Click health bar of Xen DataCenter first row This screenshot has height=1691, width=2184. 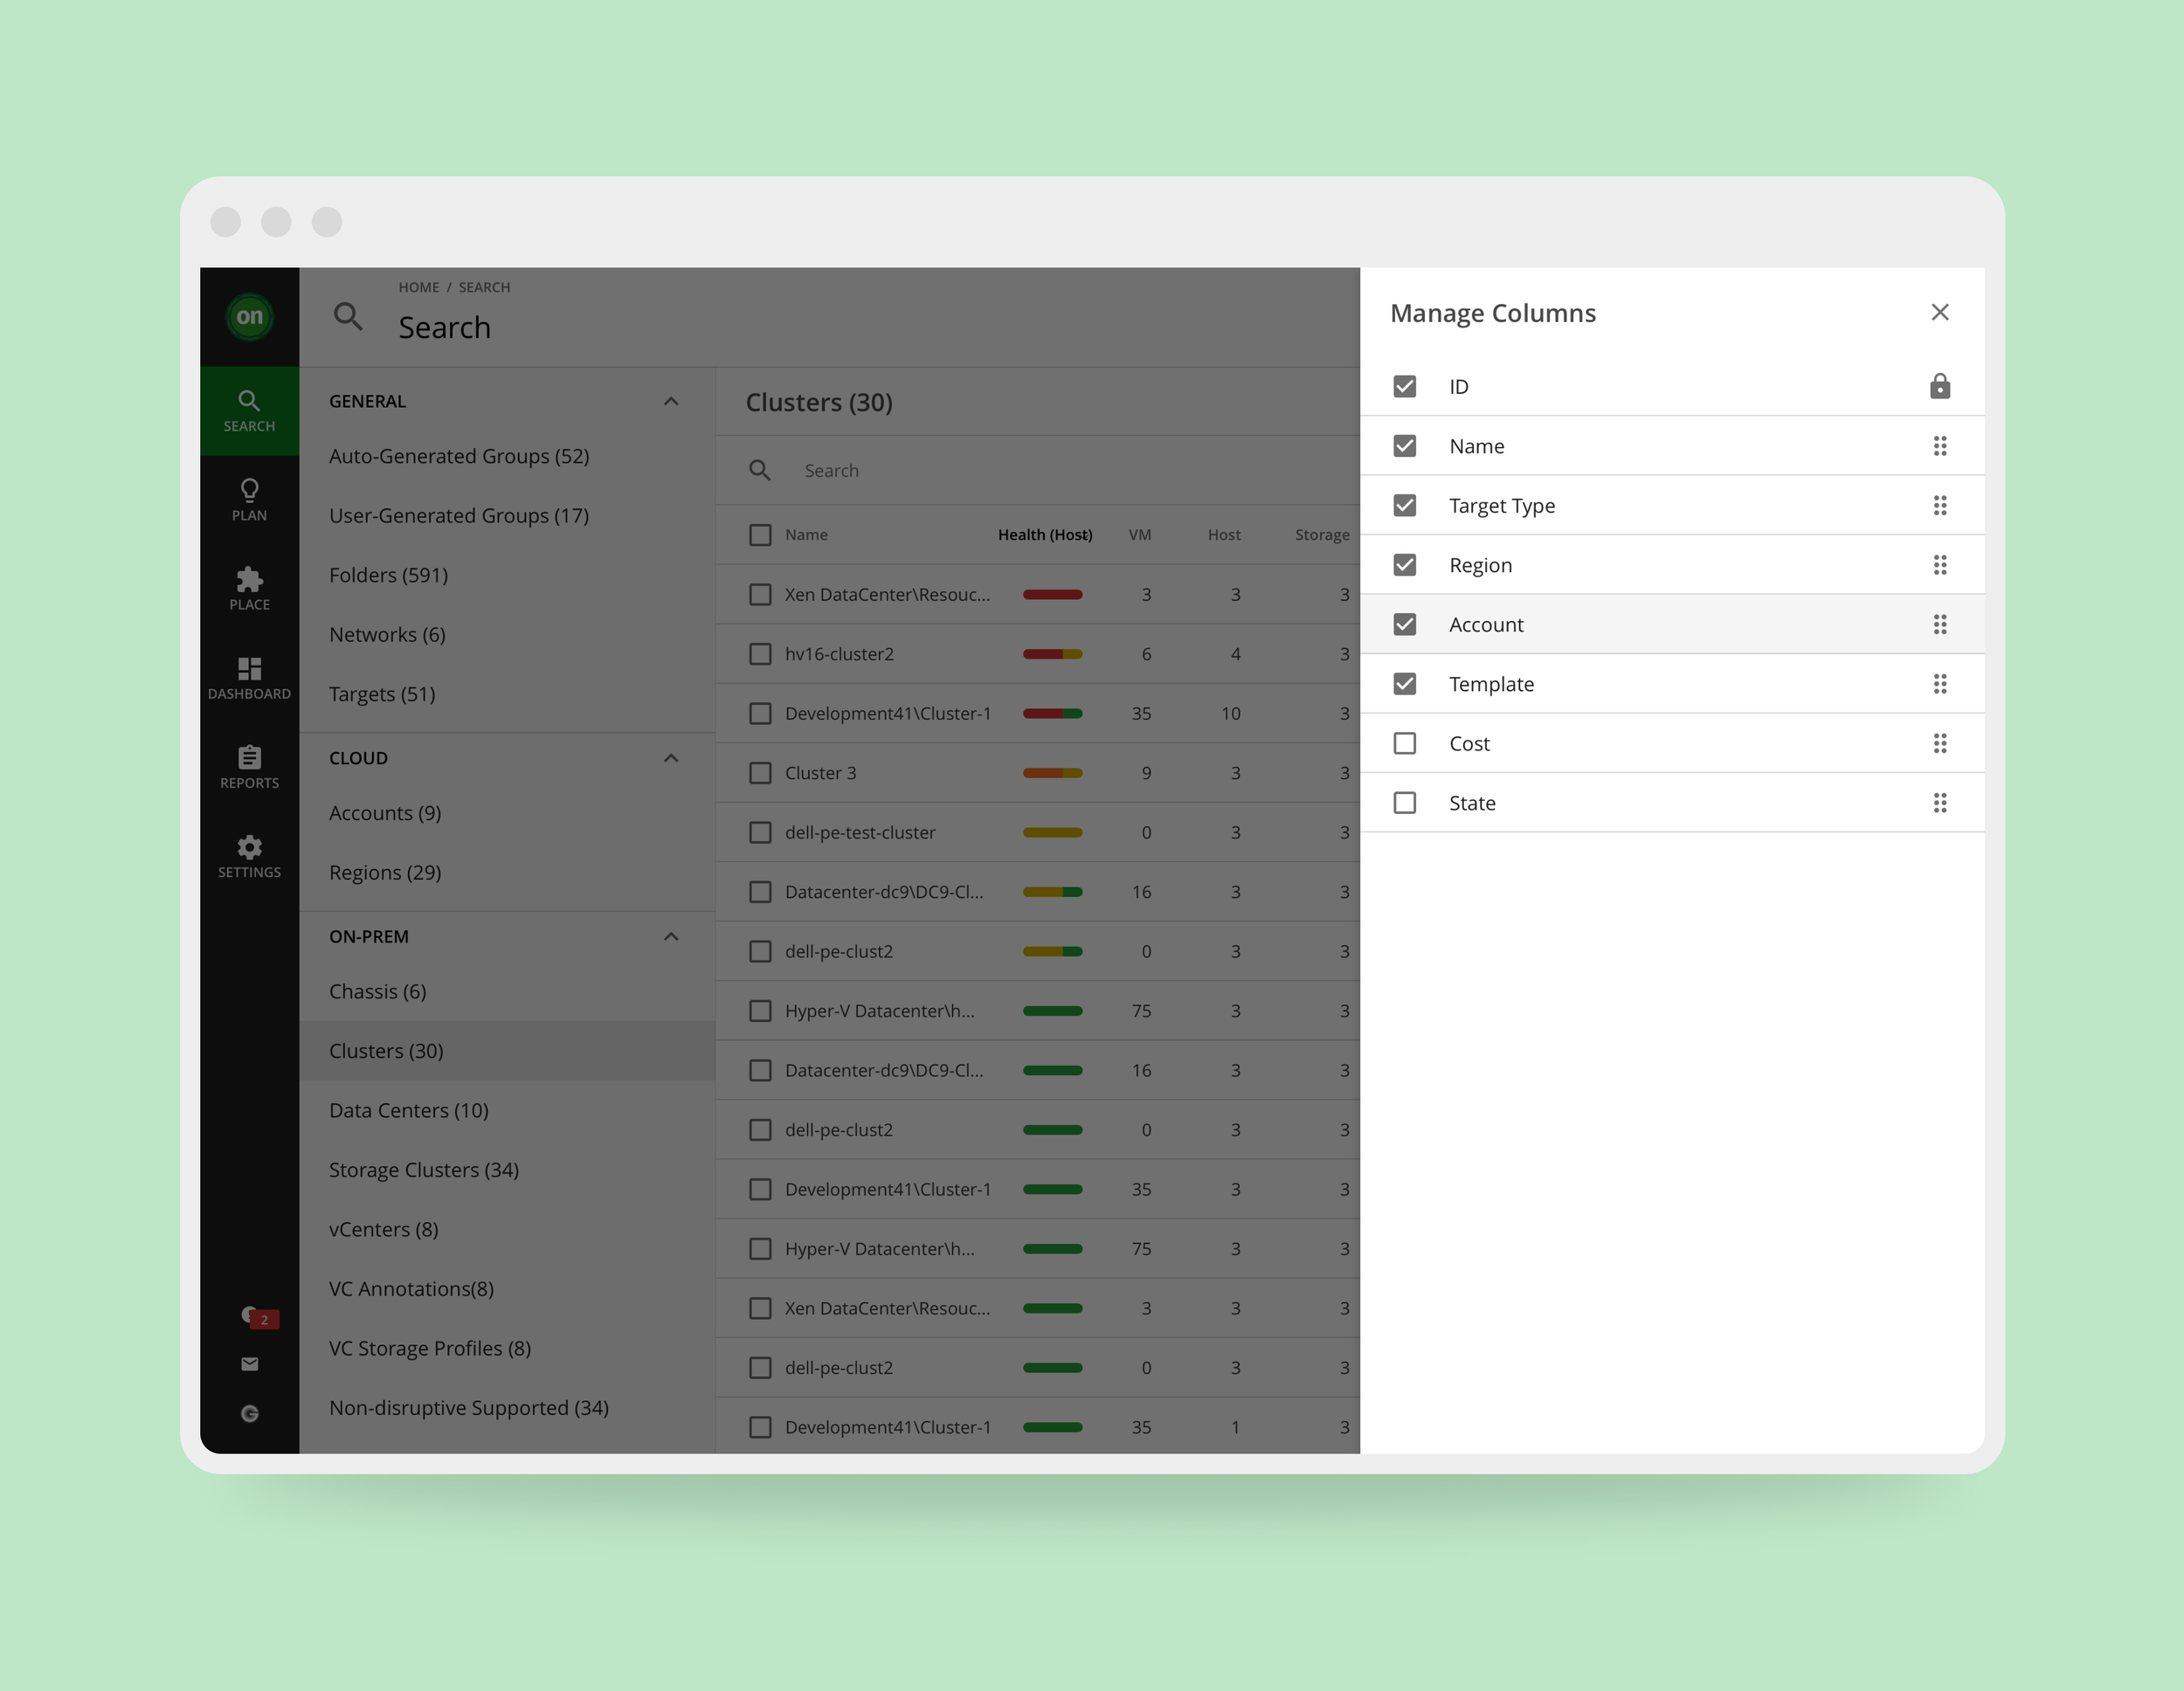[1052, 595]
